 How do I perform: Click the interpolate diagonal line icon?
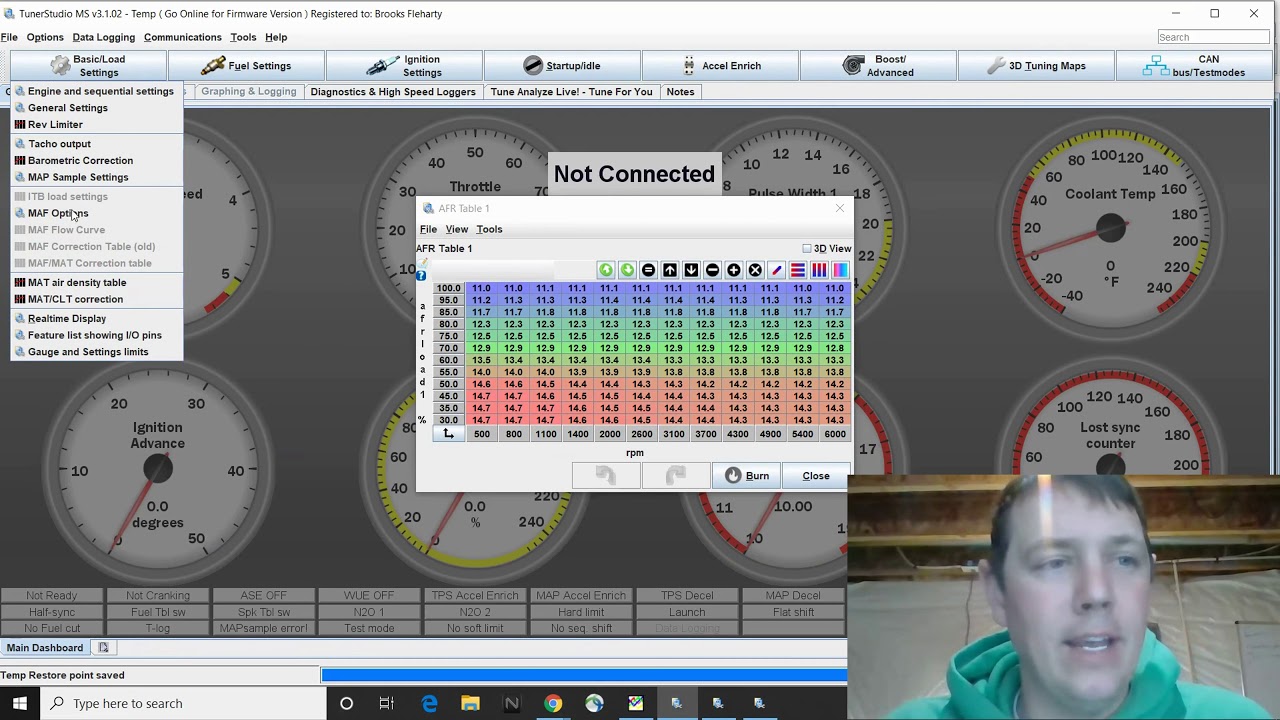coord(776,270)
